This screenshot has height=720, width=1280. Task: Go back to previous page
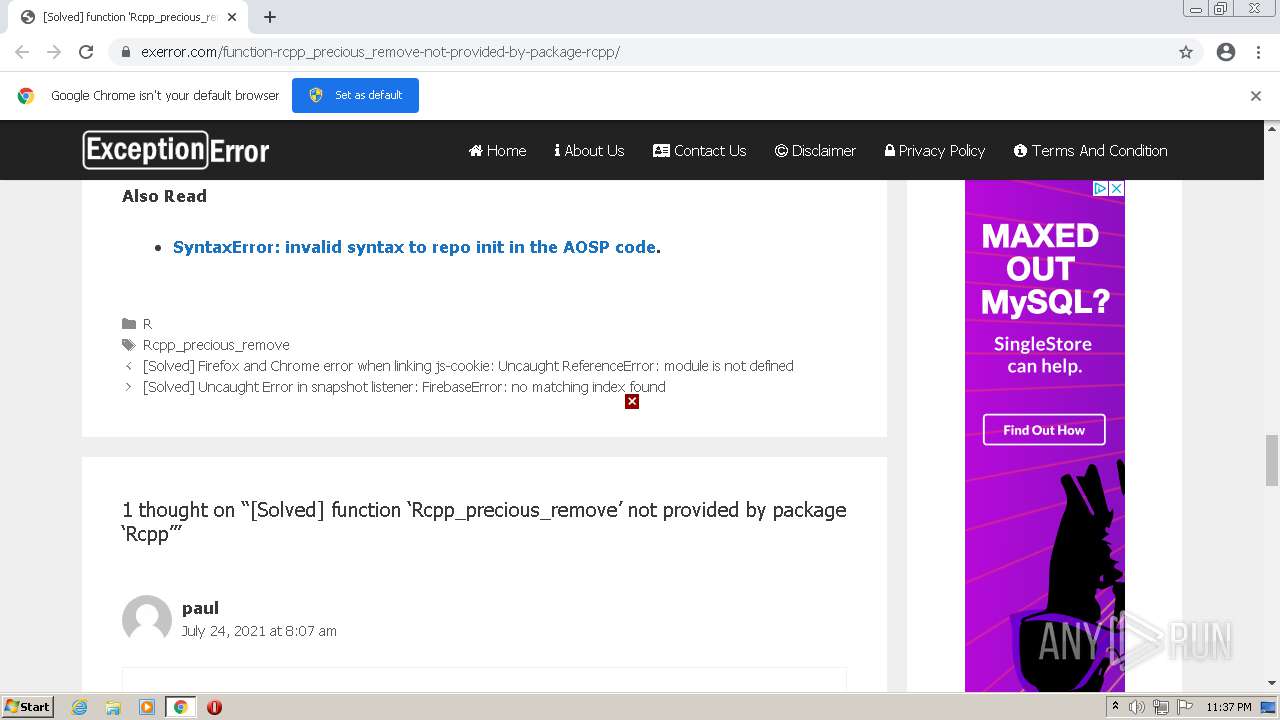pos(22,52)
